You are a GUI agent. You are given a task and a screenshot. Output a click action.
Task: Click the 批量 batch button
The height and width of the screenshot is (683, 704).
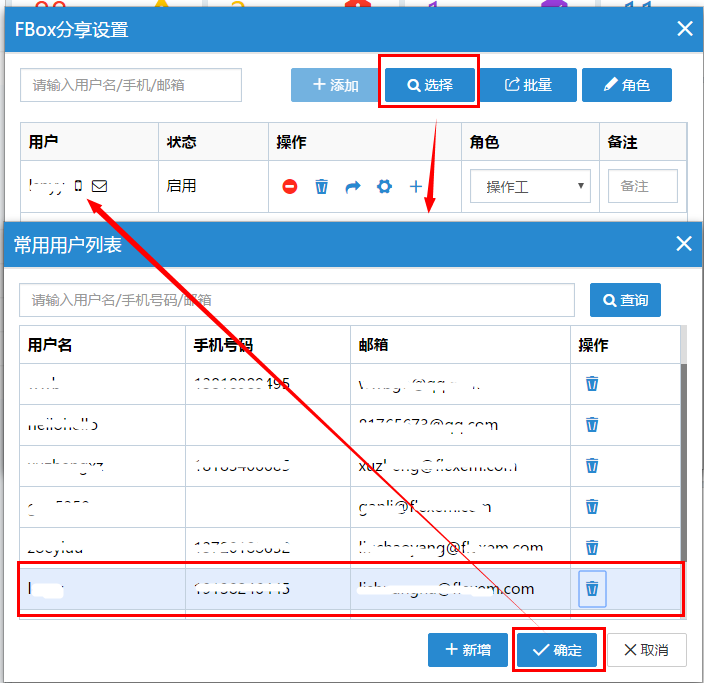point(528,85)
